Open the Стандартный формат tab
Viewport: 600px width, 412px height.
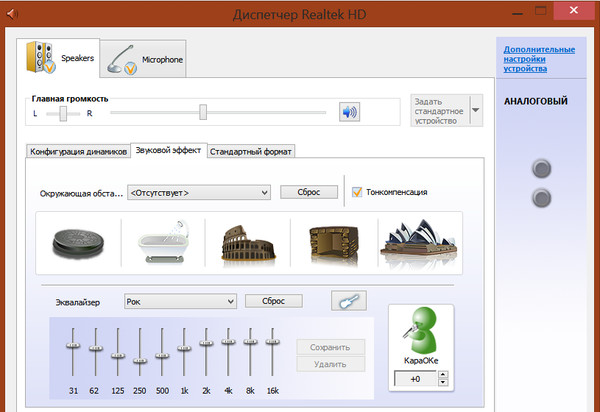click(251, 151)
